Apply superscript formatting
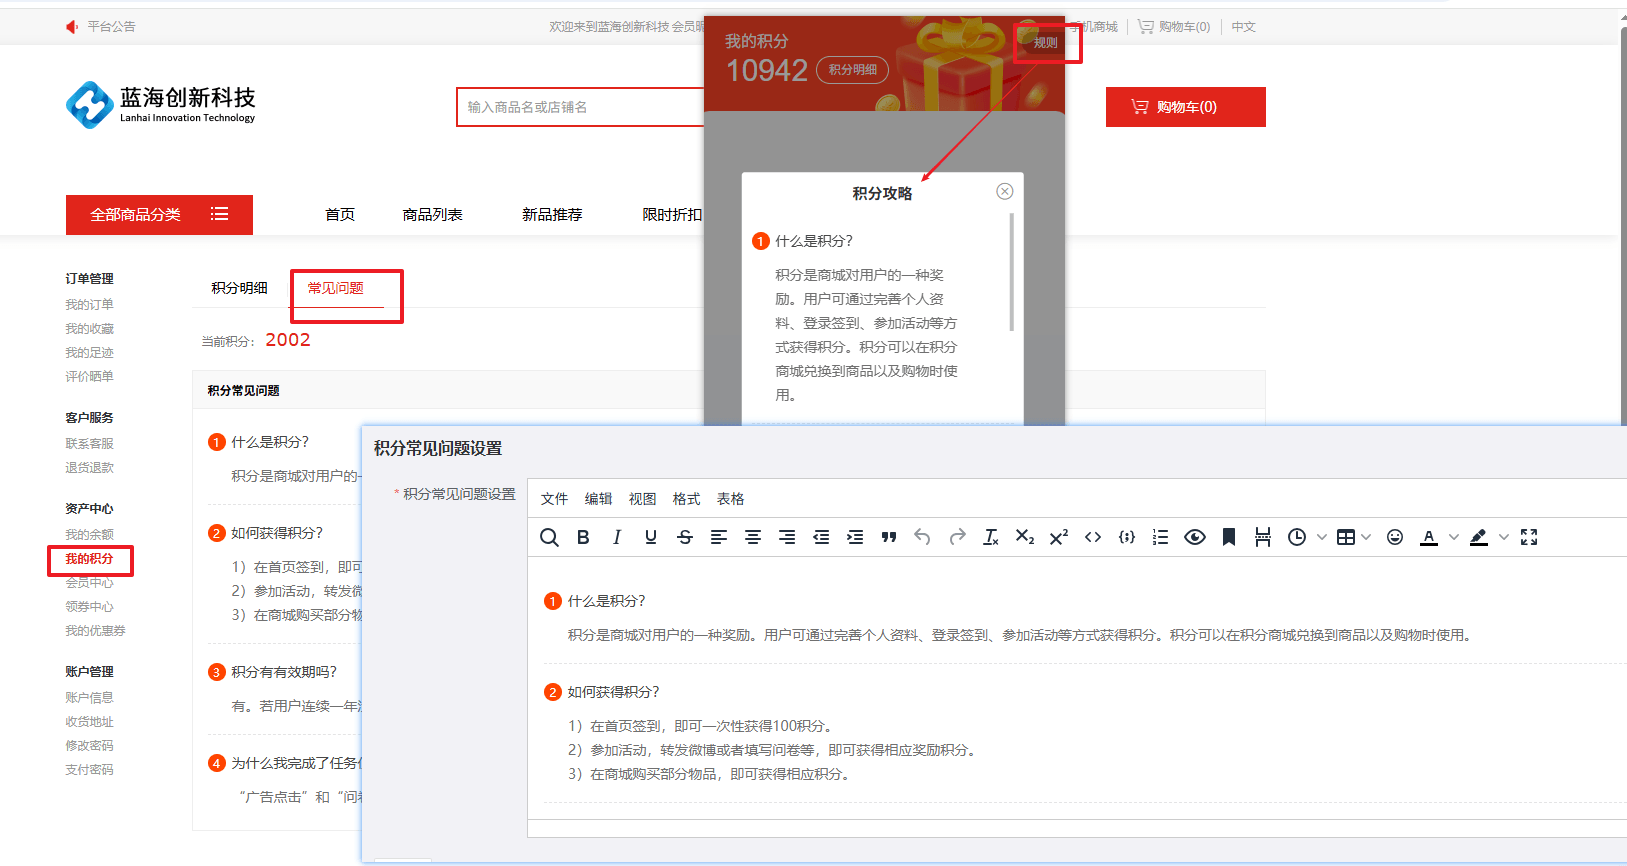 click(x=1059, y=537)
